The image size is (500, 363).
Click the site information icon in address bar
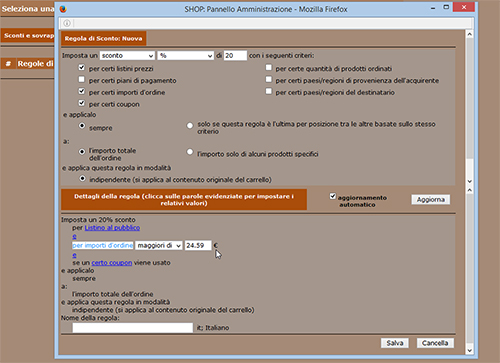(67, 23)
